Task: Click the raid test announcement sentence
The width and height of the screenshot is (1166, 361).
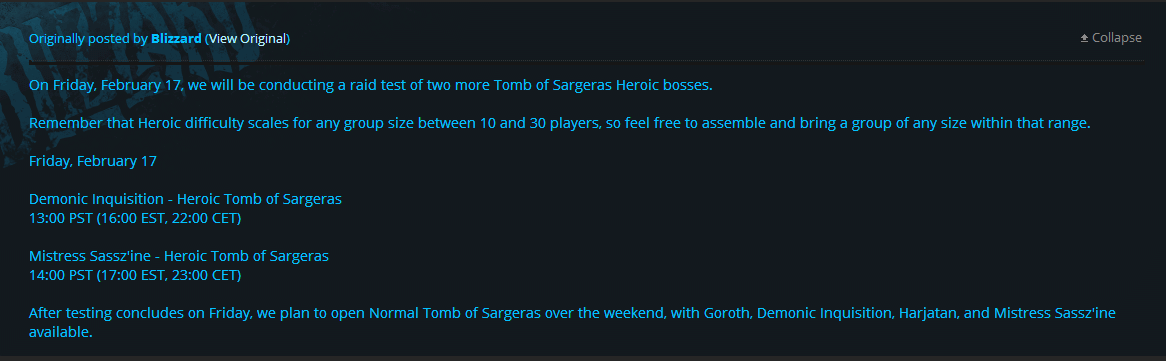Action: (370, 85)
